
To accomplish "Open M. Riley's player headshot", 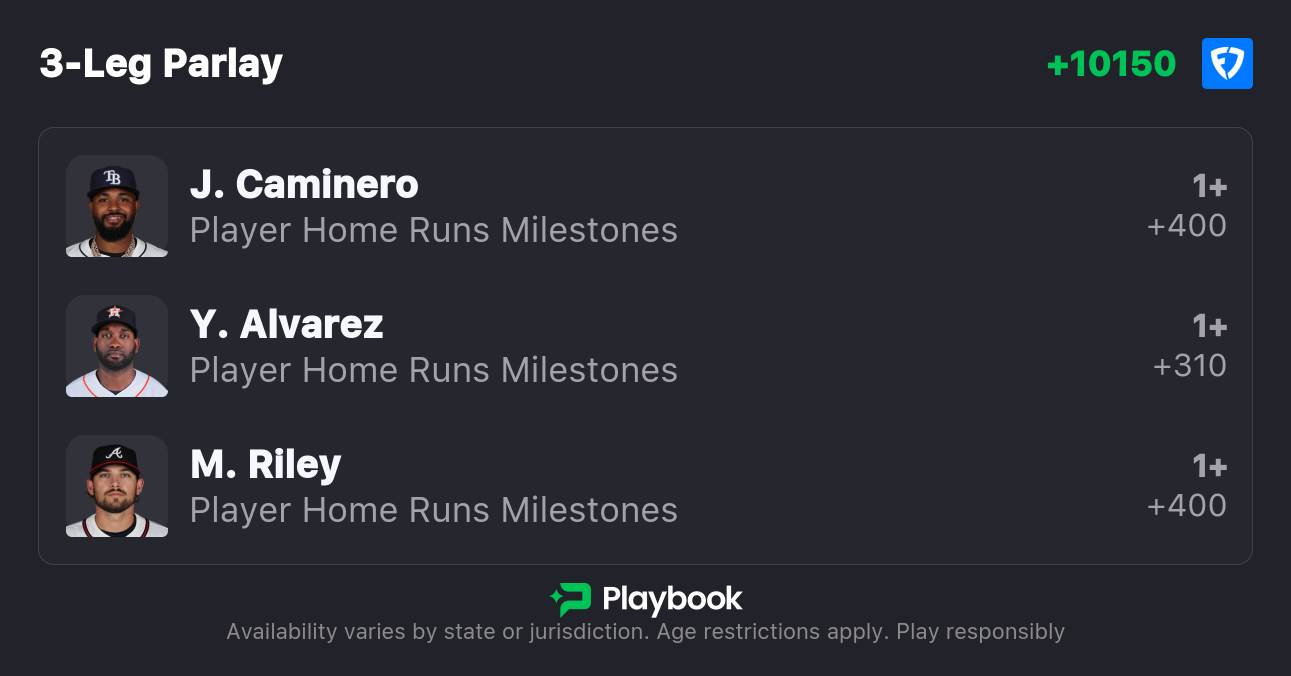I will pyautogui.click(x=117, y=486).
